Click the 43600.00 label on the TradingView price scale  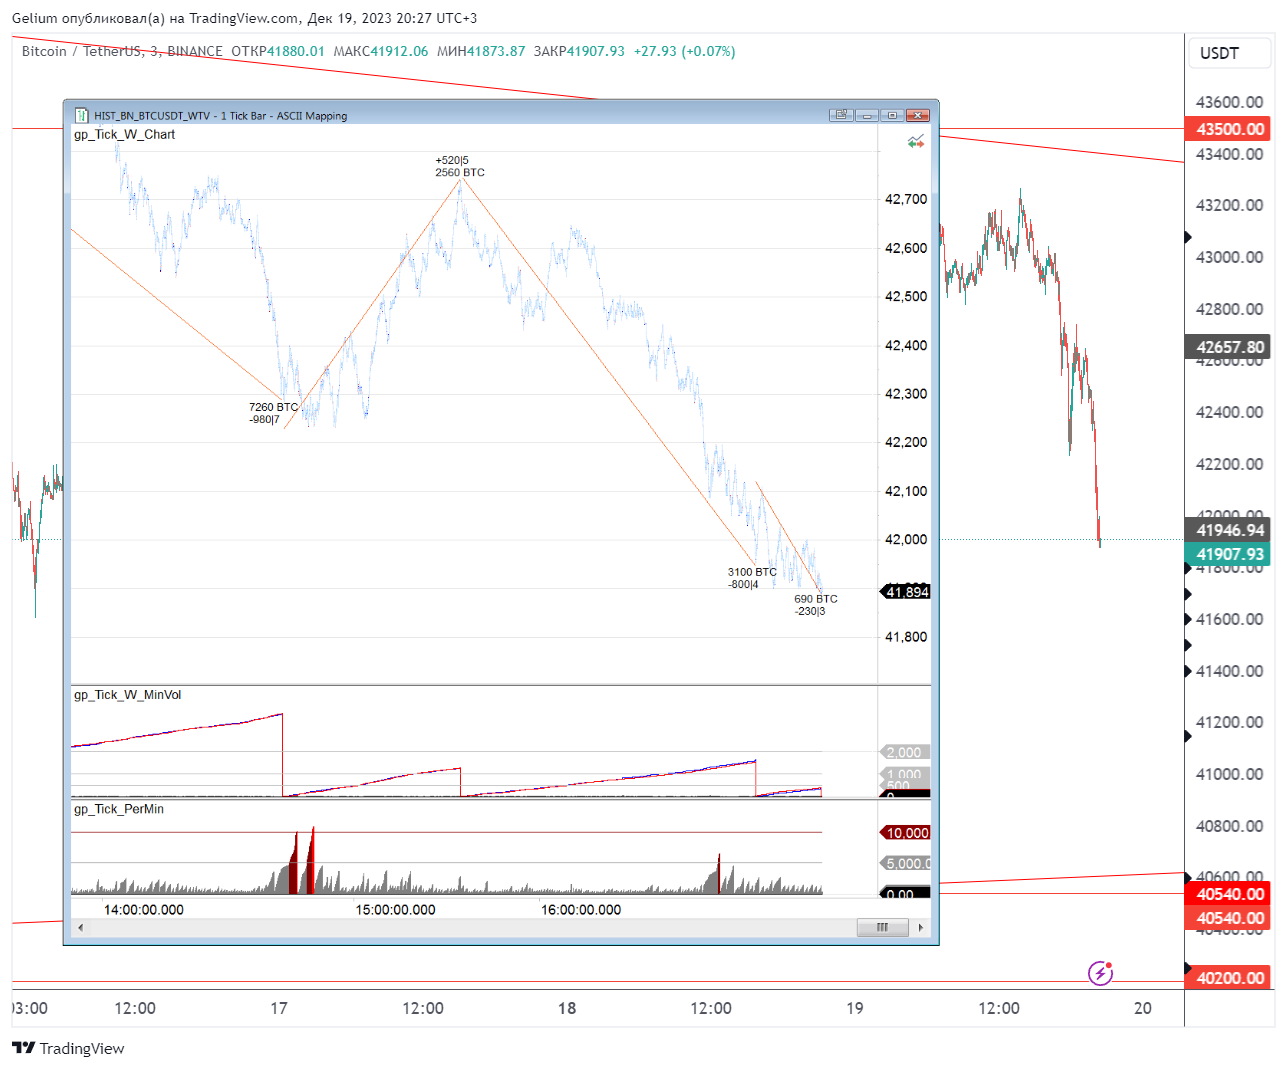[x=1229, y=102]
